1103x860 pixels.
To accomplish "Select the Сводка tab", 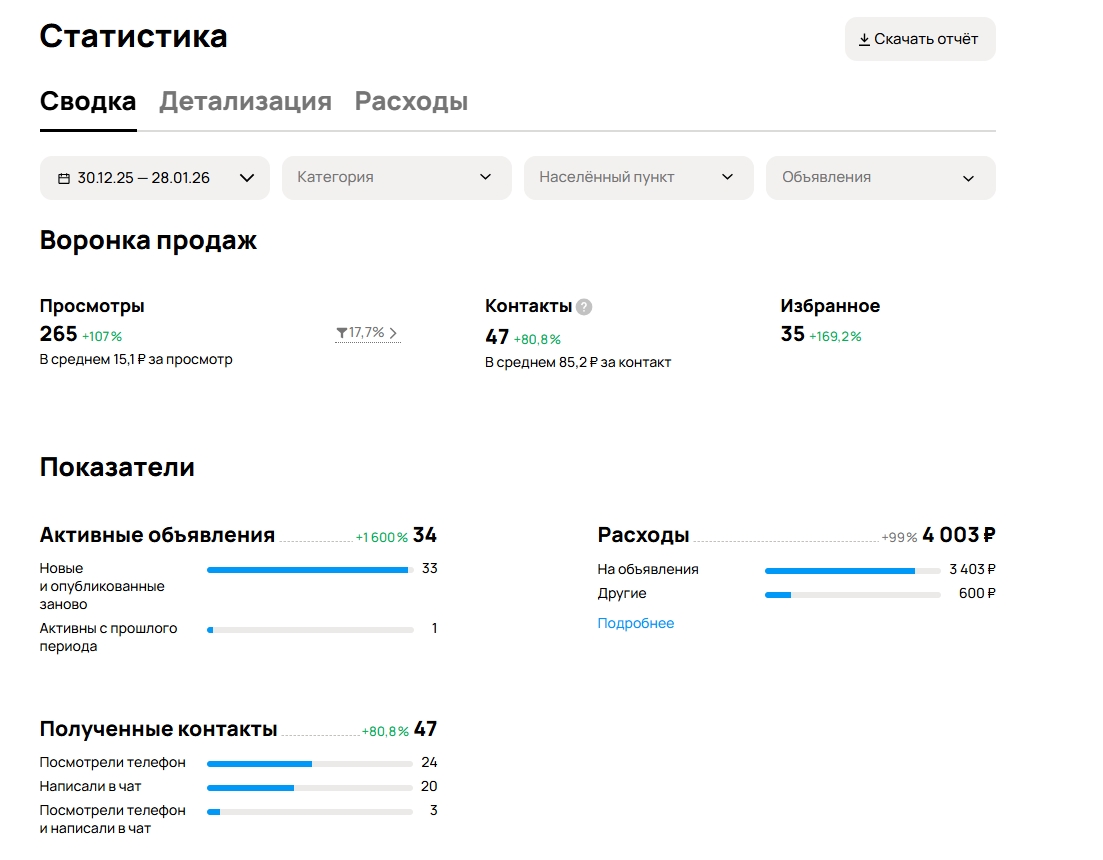I will [x=88, y=102].
